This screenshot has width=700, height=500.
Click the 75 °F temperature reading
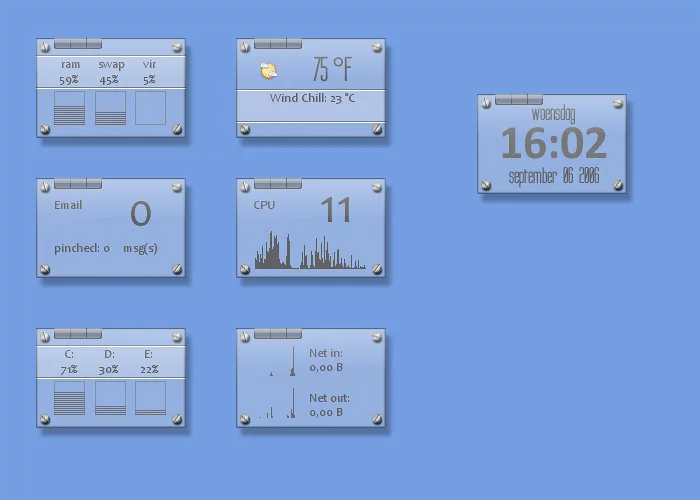331,69
